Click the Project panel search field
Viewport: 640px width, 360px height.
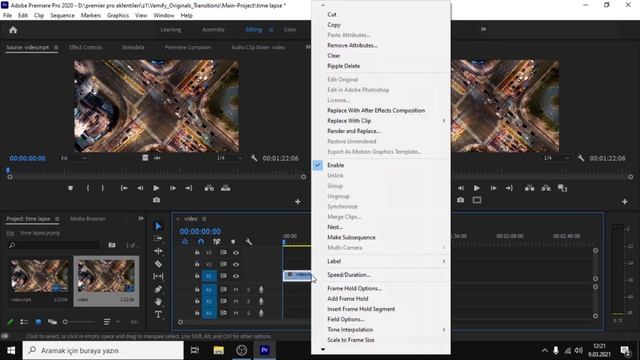click(53, 245)
